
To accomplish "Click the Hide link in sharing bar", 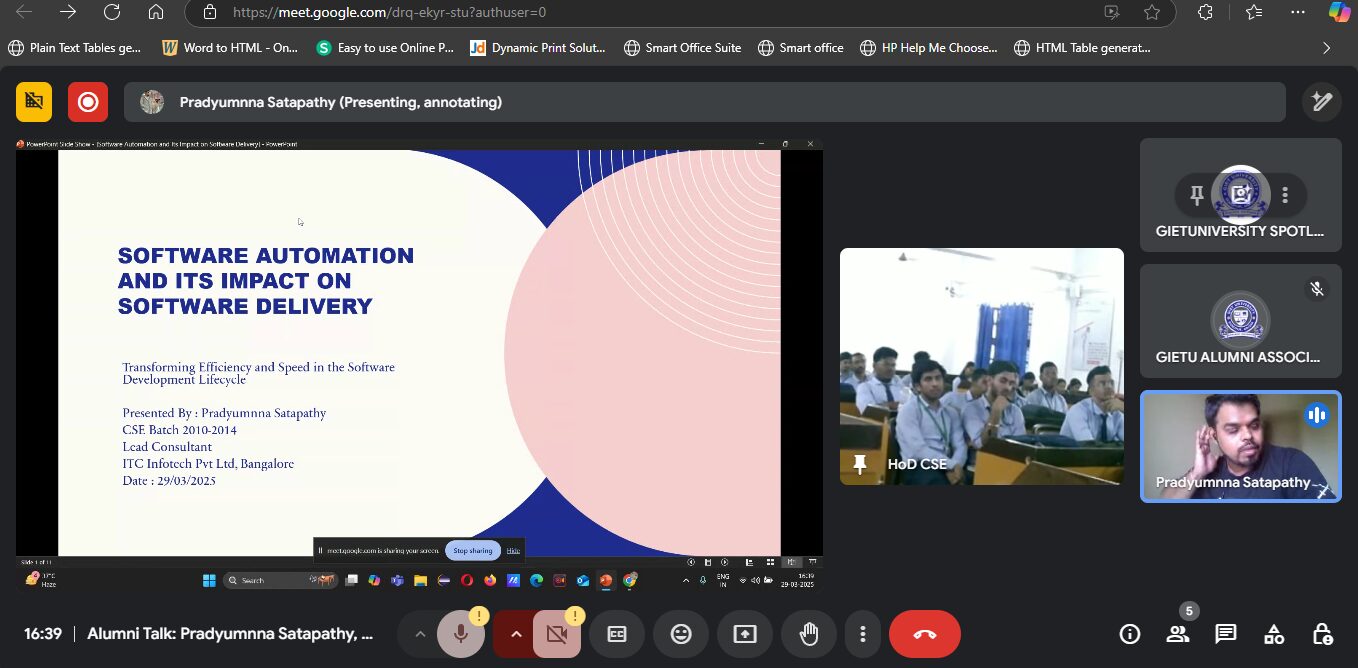I will pyautogui.click(x=513, y=550).
